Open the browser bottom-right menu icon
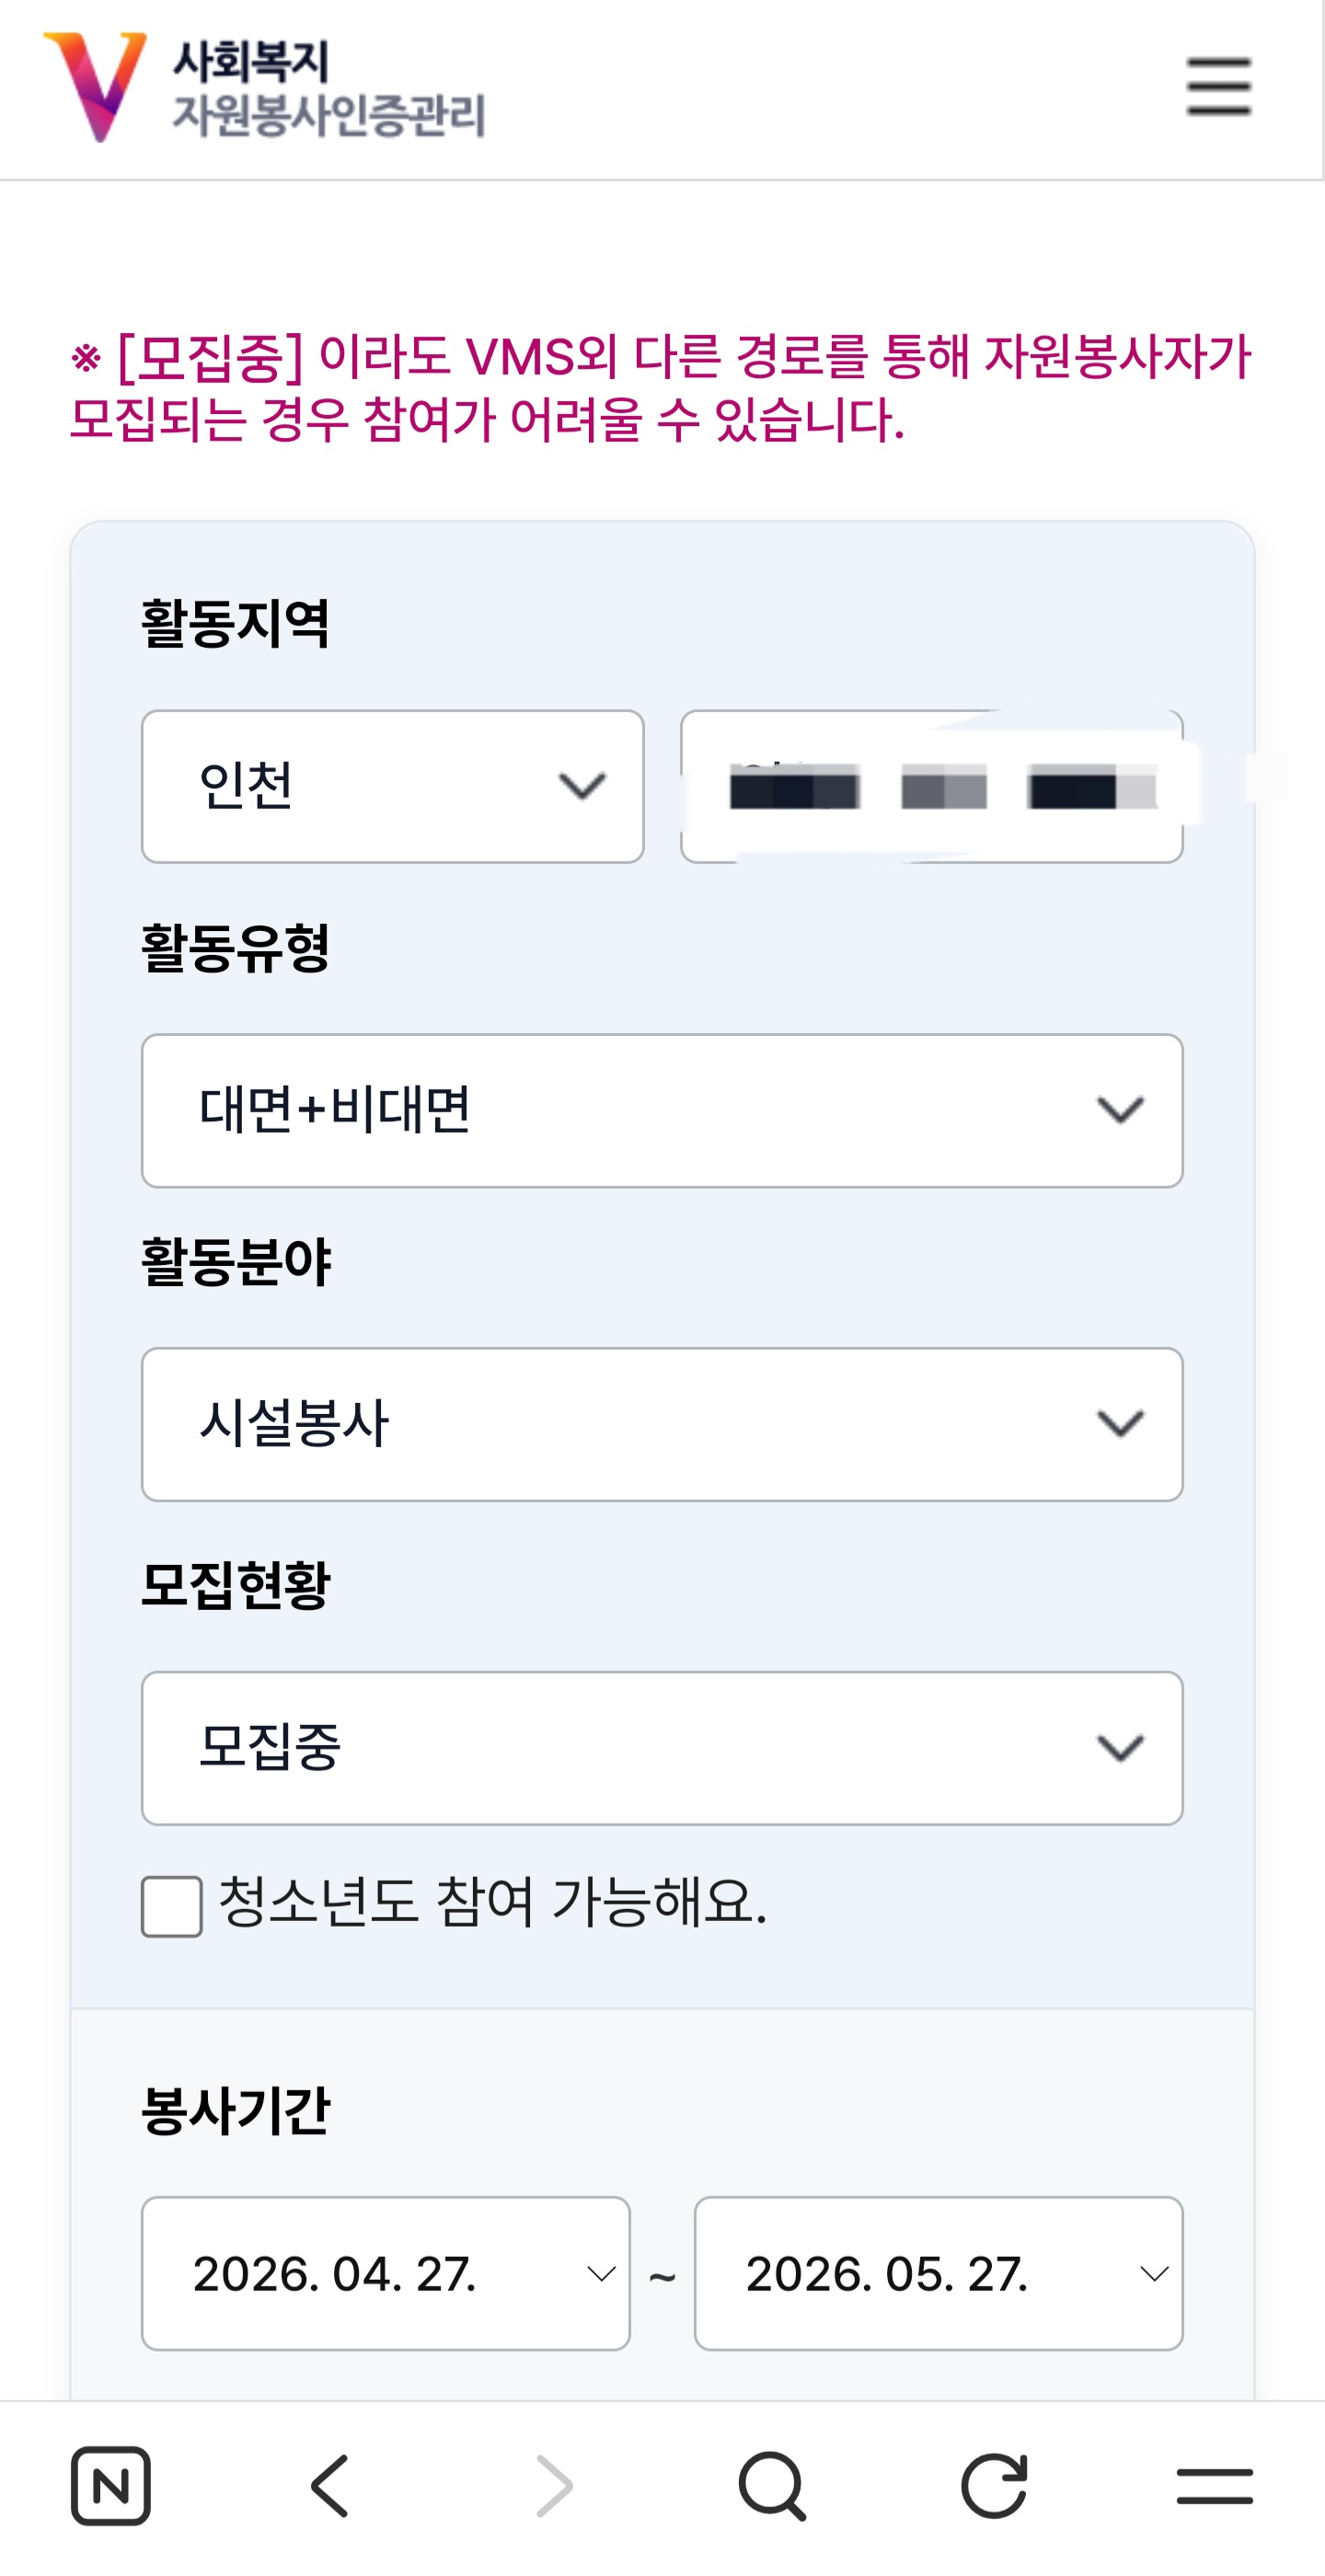The height and width of the screenshot is (2576, 1325). (x=1214, y=2486)
